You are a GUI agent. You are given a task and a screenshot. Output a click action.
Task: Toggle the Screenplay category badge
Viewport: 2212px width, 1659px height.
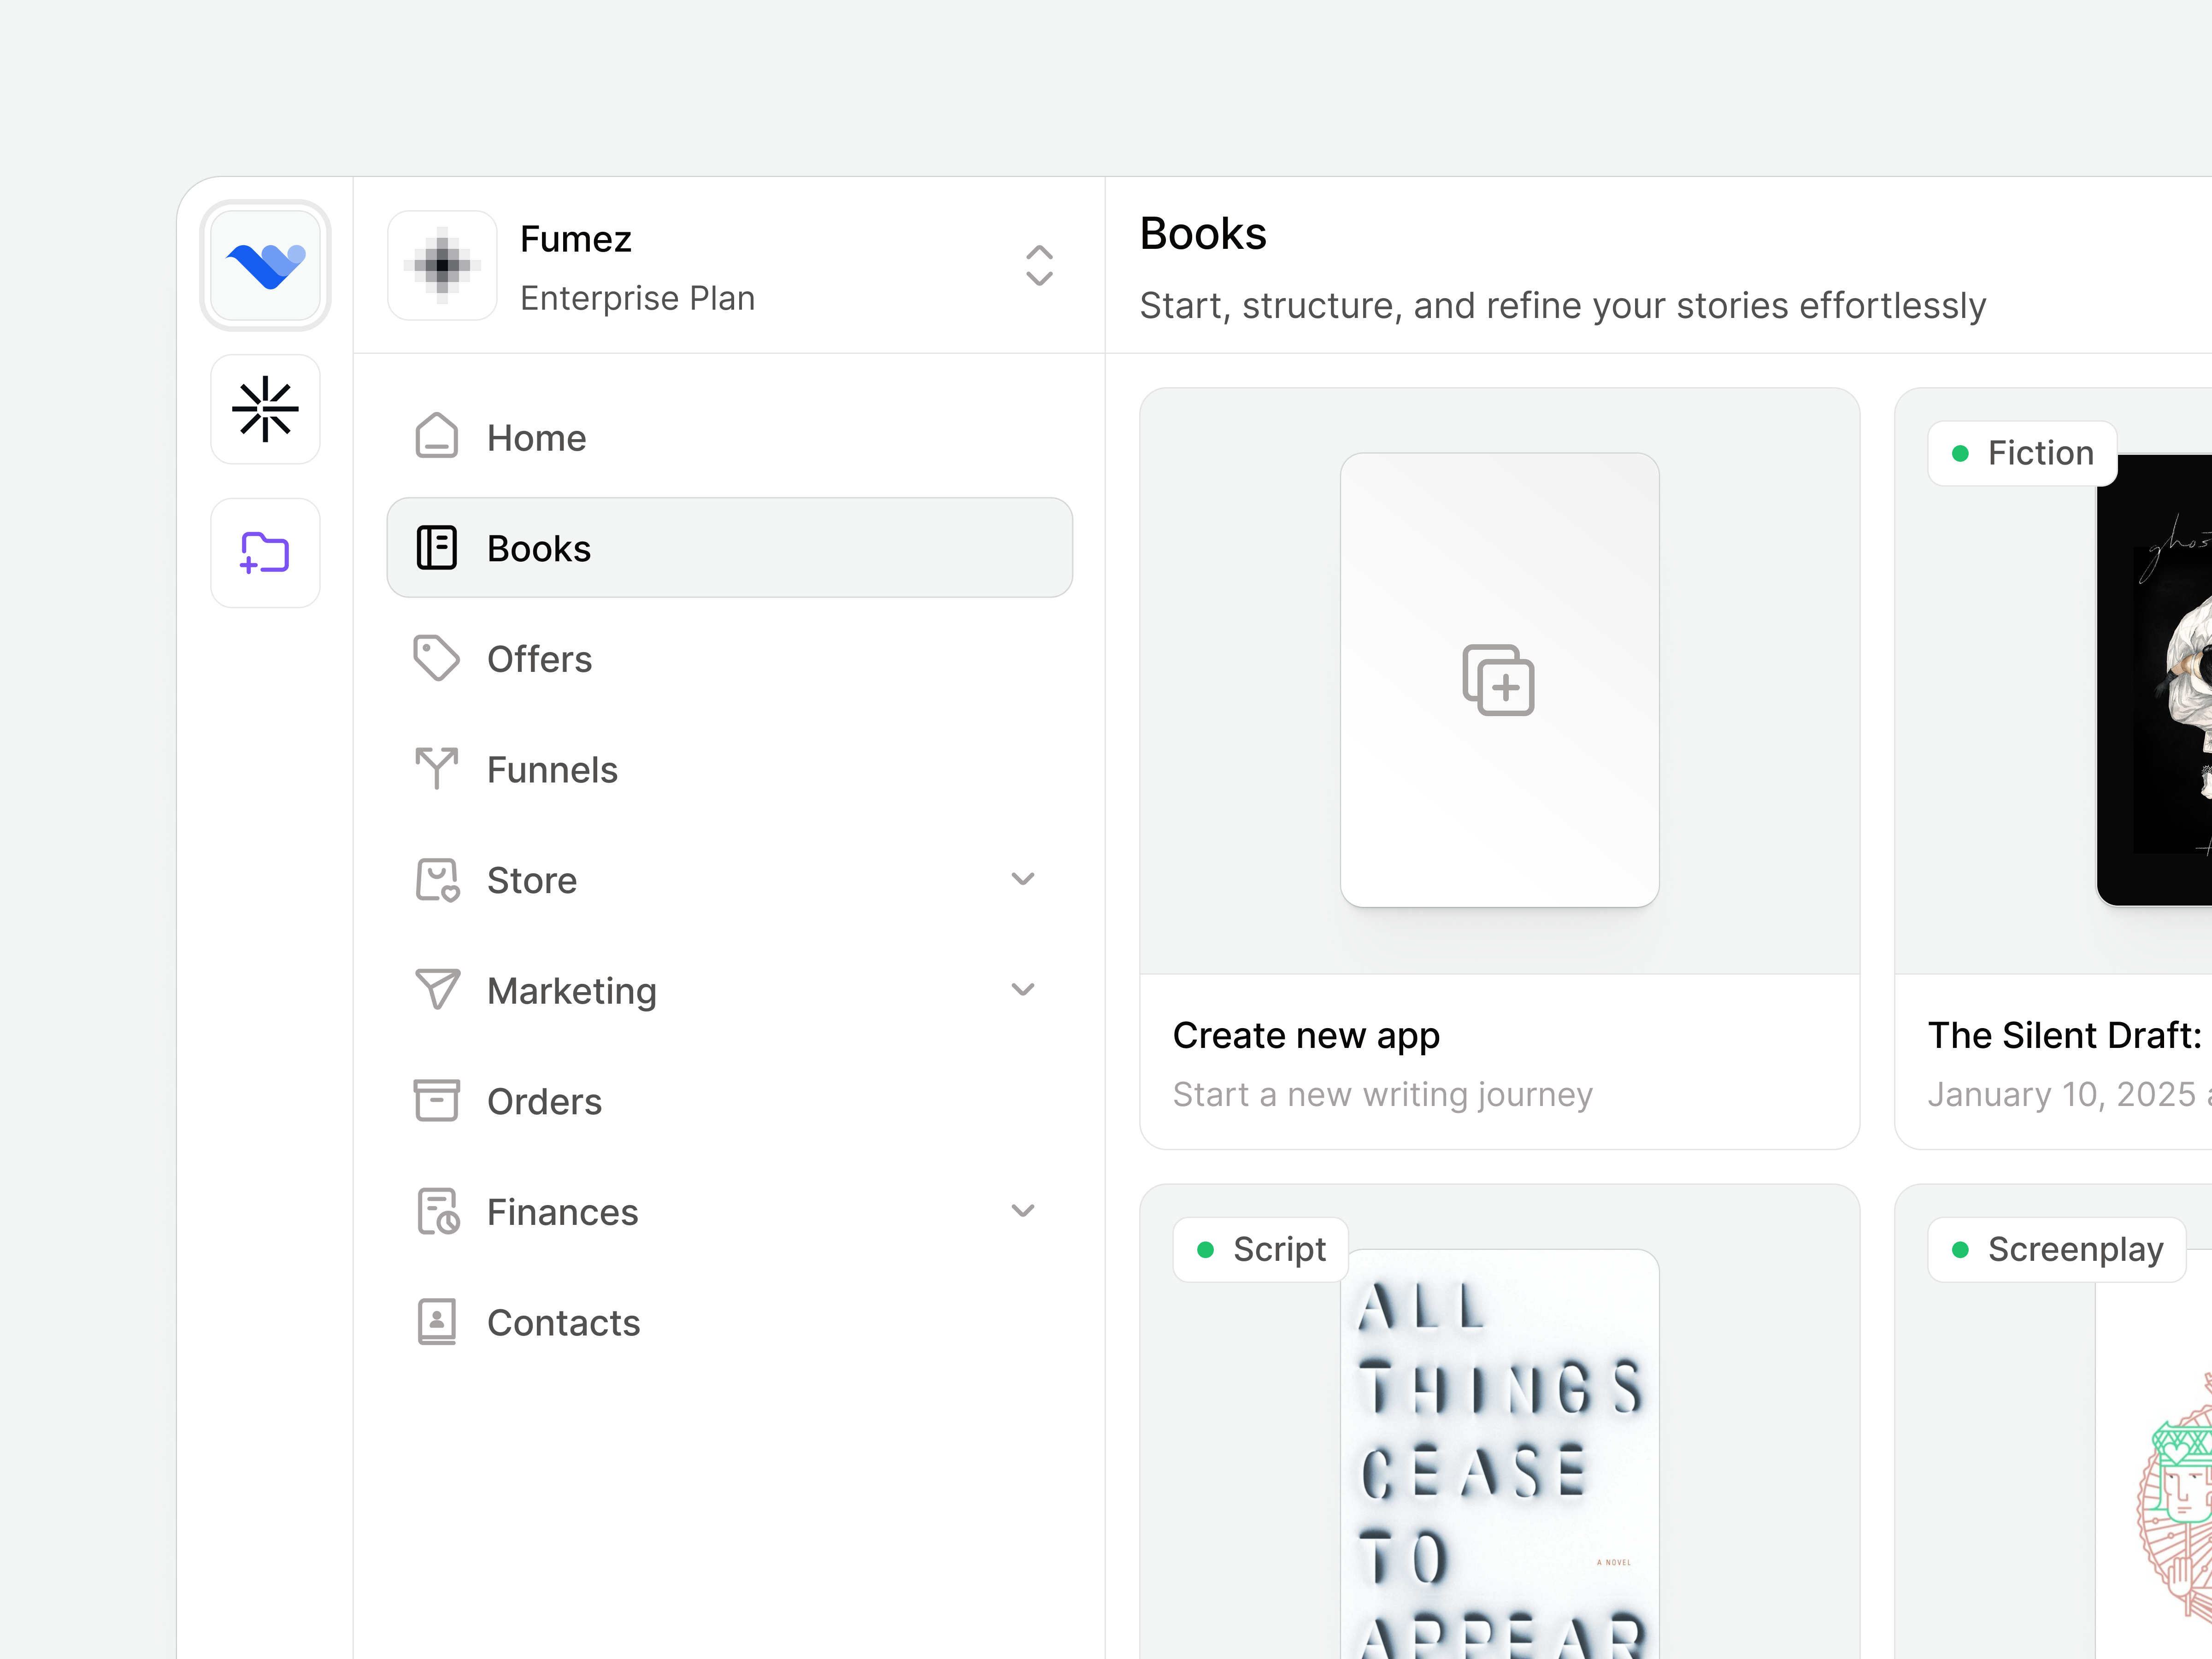tap(2055, 1249)
